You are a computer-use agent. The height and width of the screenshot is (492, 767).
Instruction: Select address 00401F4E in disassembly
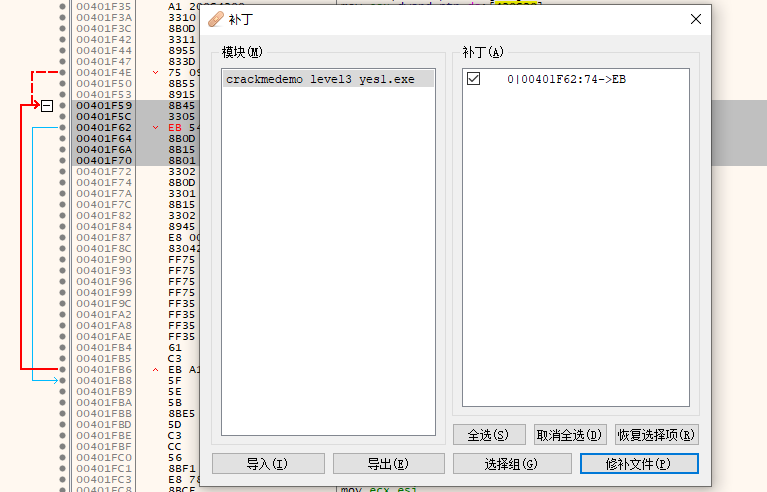(104, 72)
